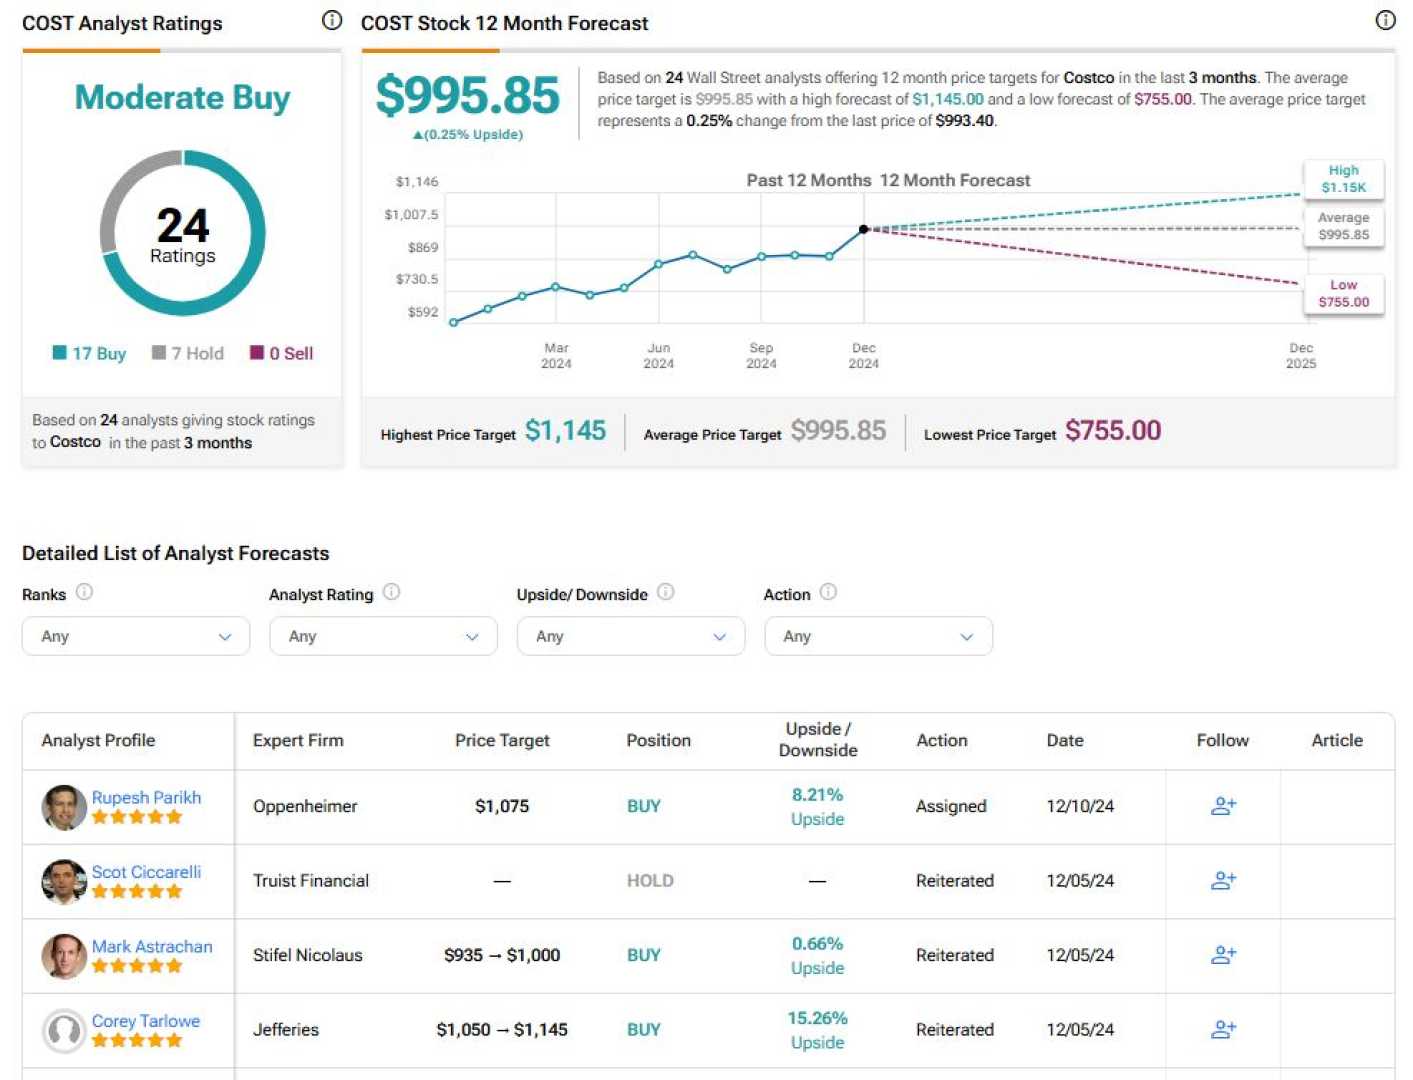Follow analyst Corey Tarlowe
The width and height of the screenshot is (1413, 1080).
click(1223, 1030)
